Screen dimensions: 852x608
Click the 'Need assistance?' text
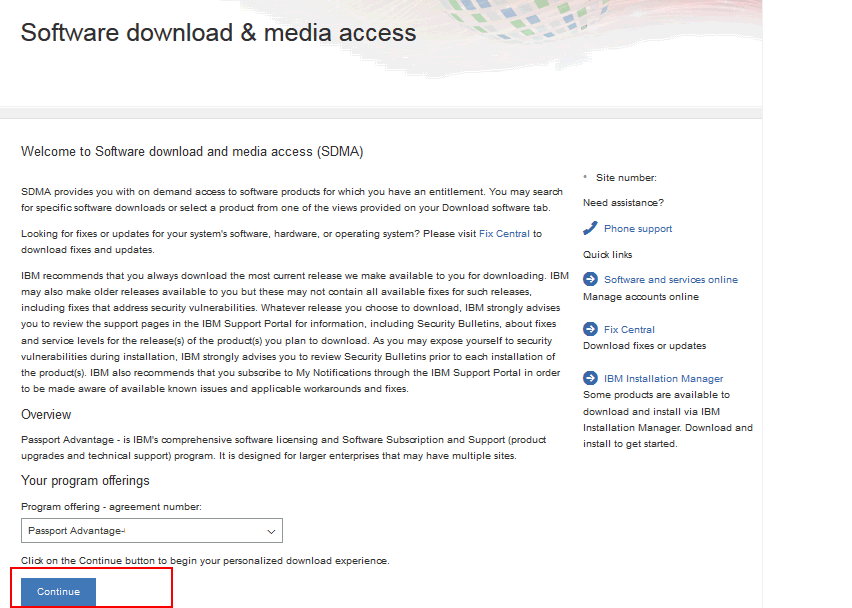click(x=623, y=203)
